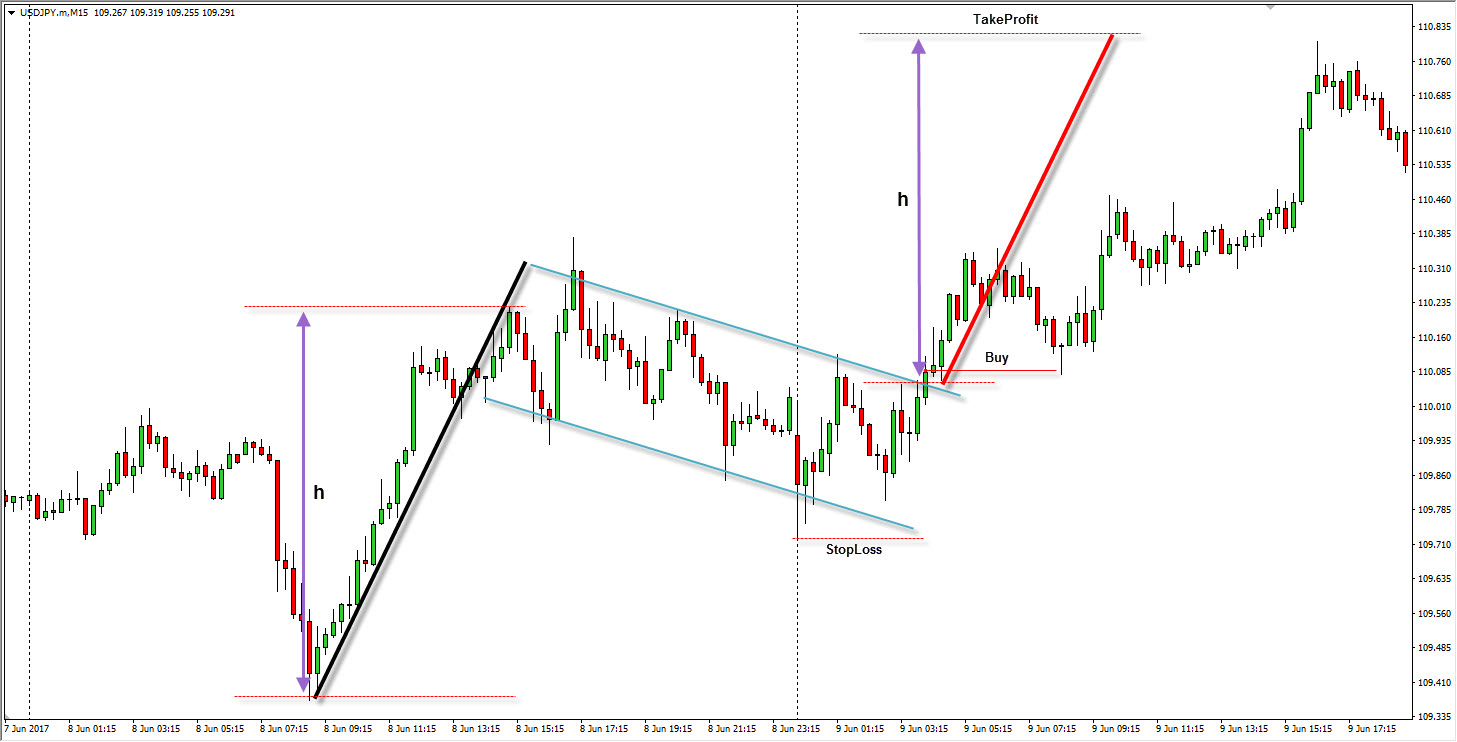This screenshot has width=1457, height=742.
Task: Click the 110.760 price axis label
Action: [1434, 62]
